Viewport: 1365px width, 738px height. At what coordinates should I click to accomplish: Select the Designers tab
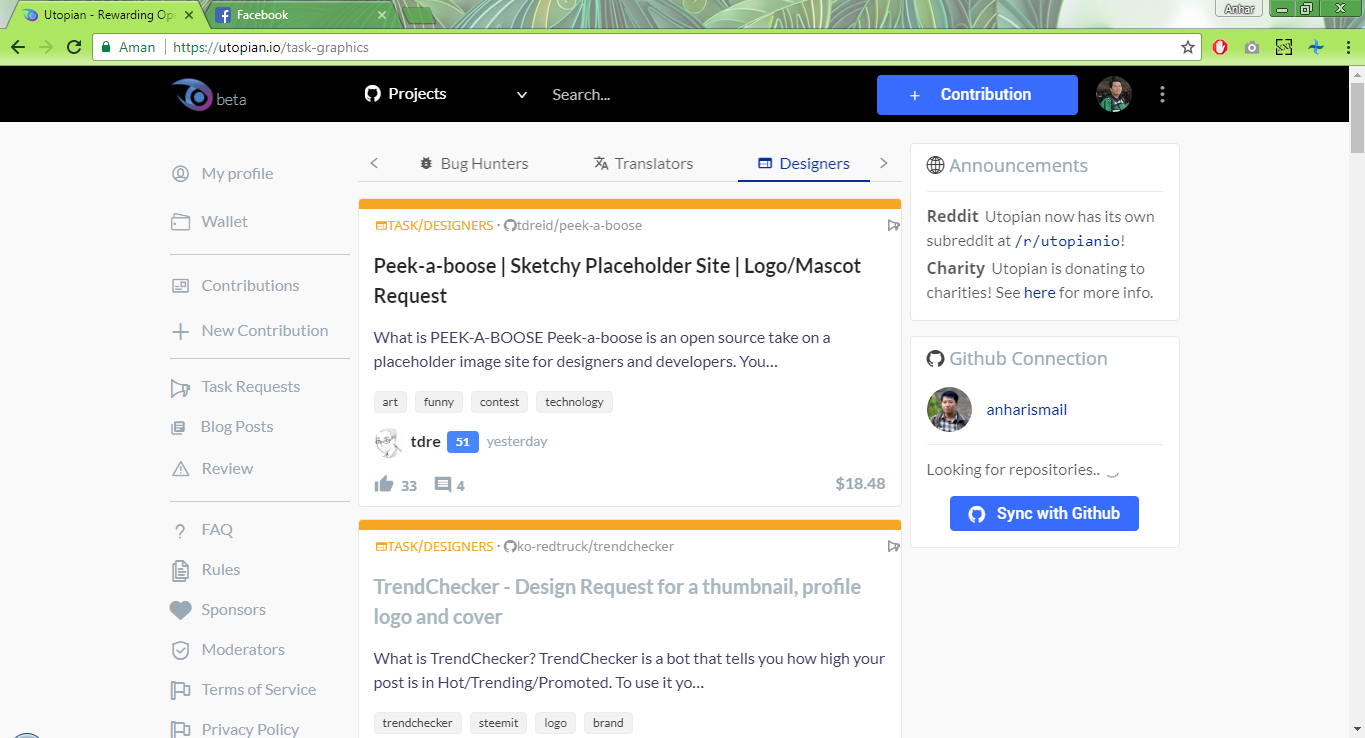tap(804, 164)
